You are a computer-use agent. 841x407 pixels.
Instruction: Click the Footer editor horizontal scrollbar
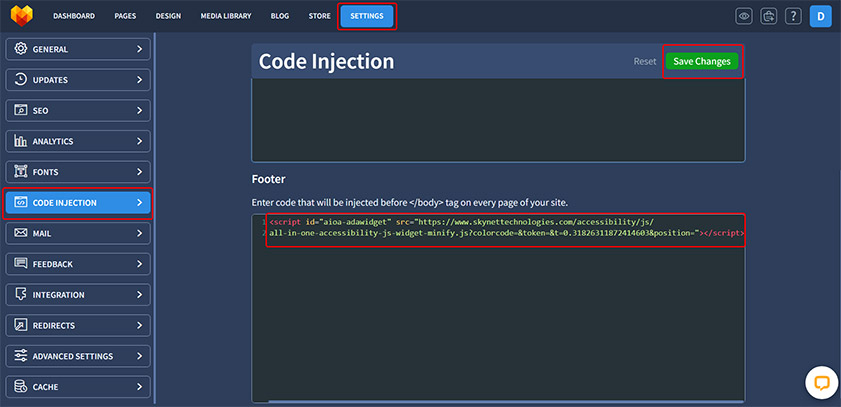click(x=506, y=401)
